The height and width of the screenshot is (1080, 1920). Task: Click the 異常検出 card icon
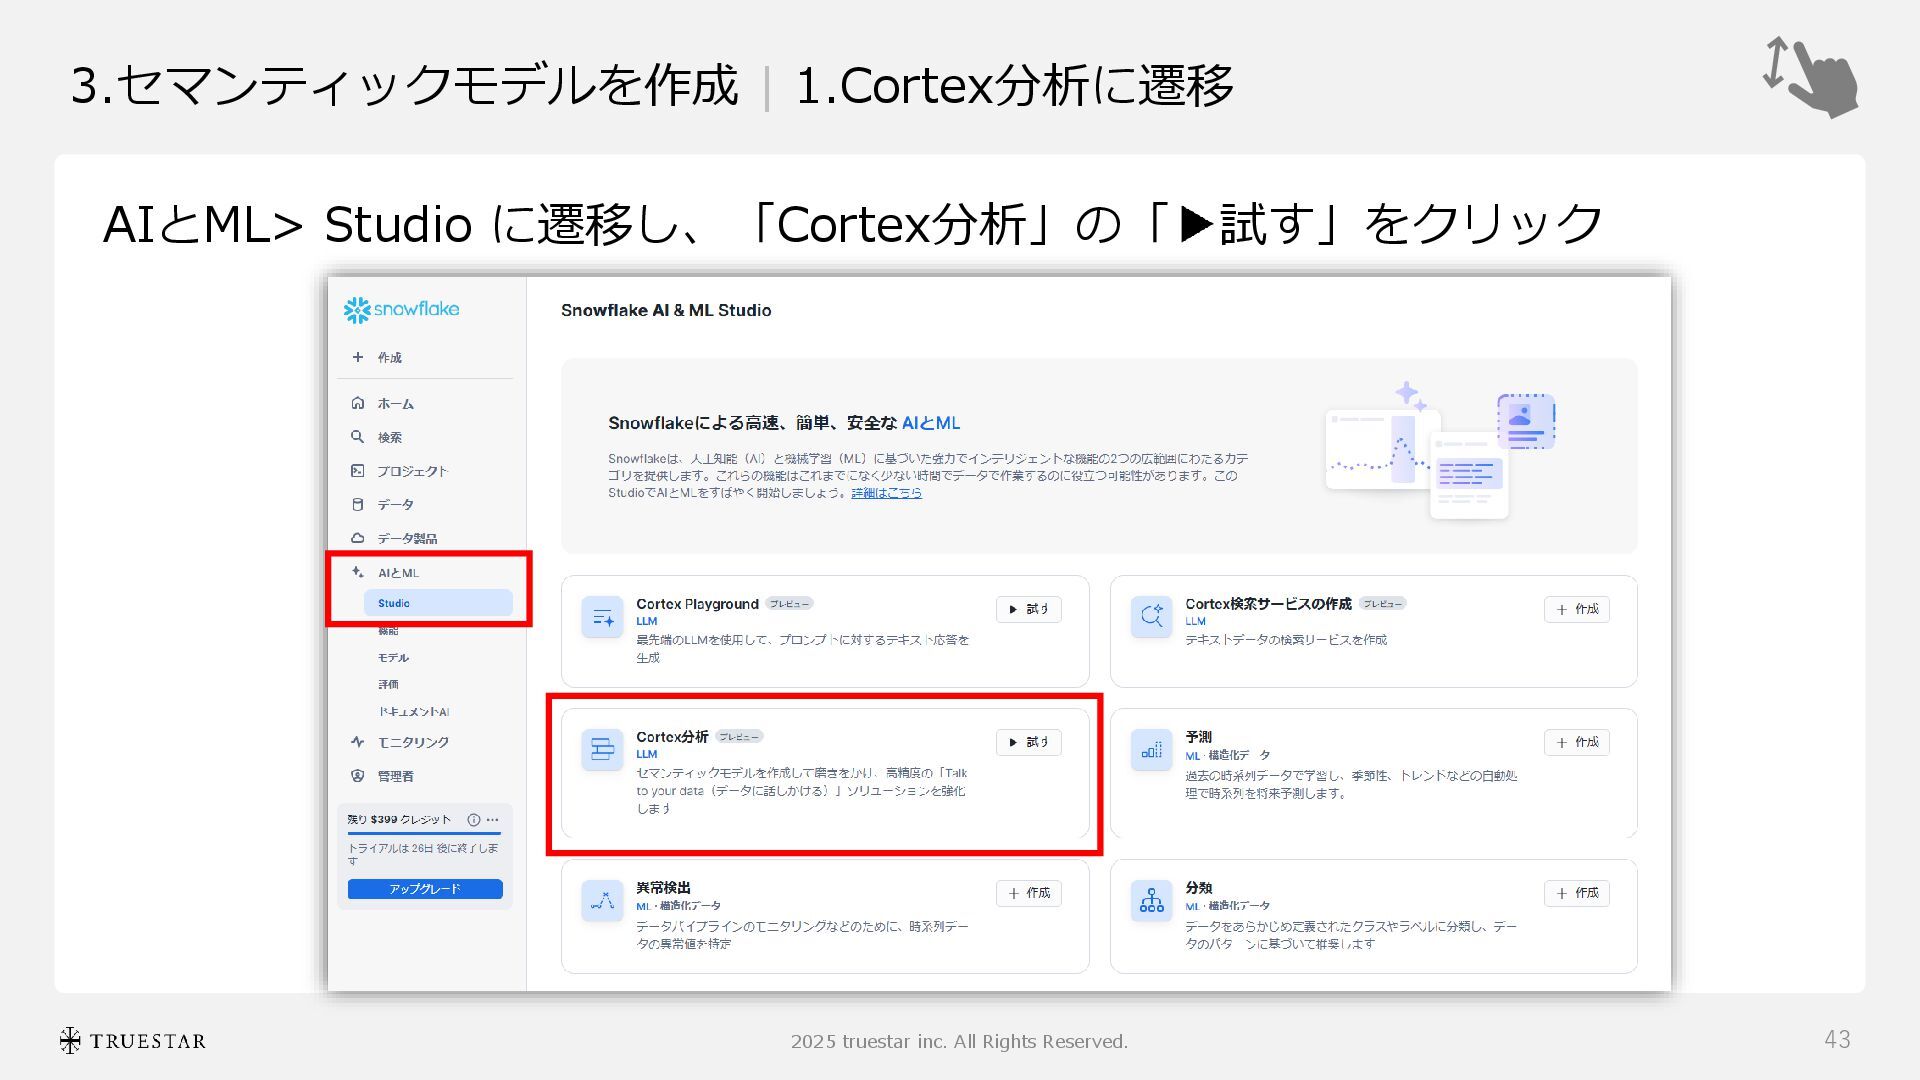[x=603, y=901]
